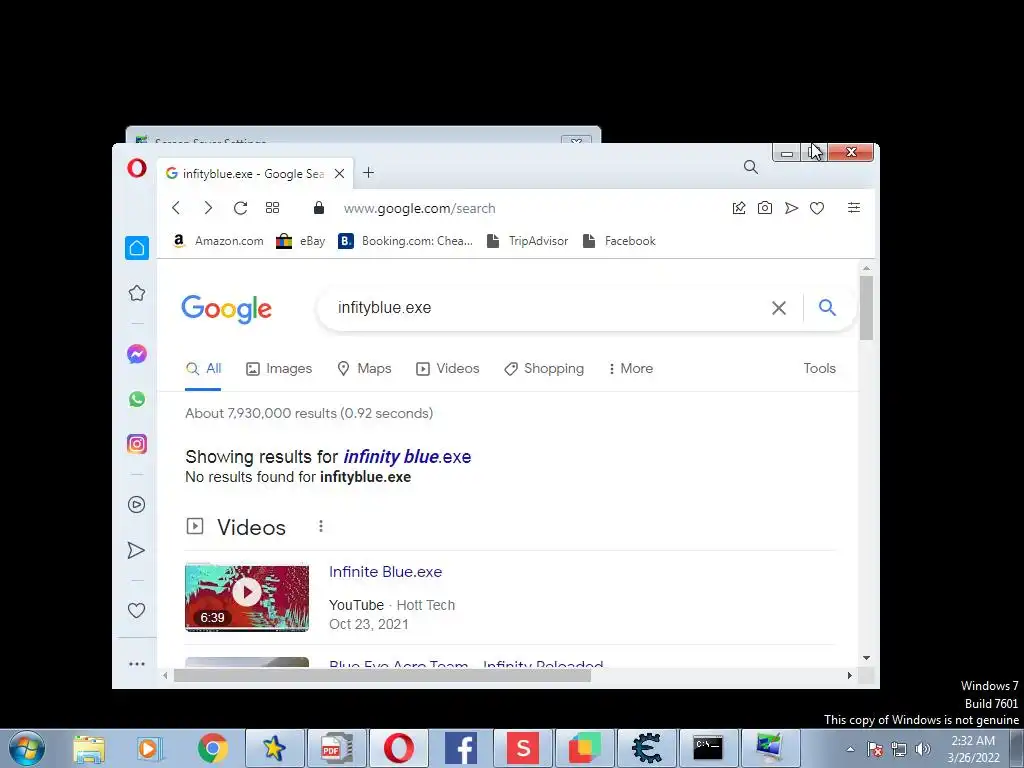This screenshot has width=1024, height=768.
Task: Open Easy Setup sliders icon
Action: coord(854,208)
